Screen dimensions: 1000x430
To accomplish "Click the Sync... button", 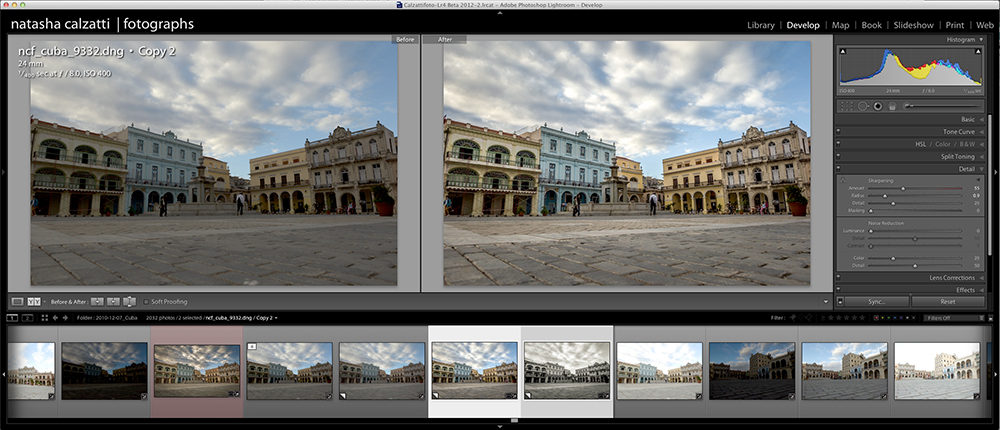I will click(877, 302).
